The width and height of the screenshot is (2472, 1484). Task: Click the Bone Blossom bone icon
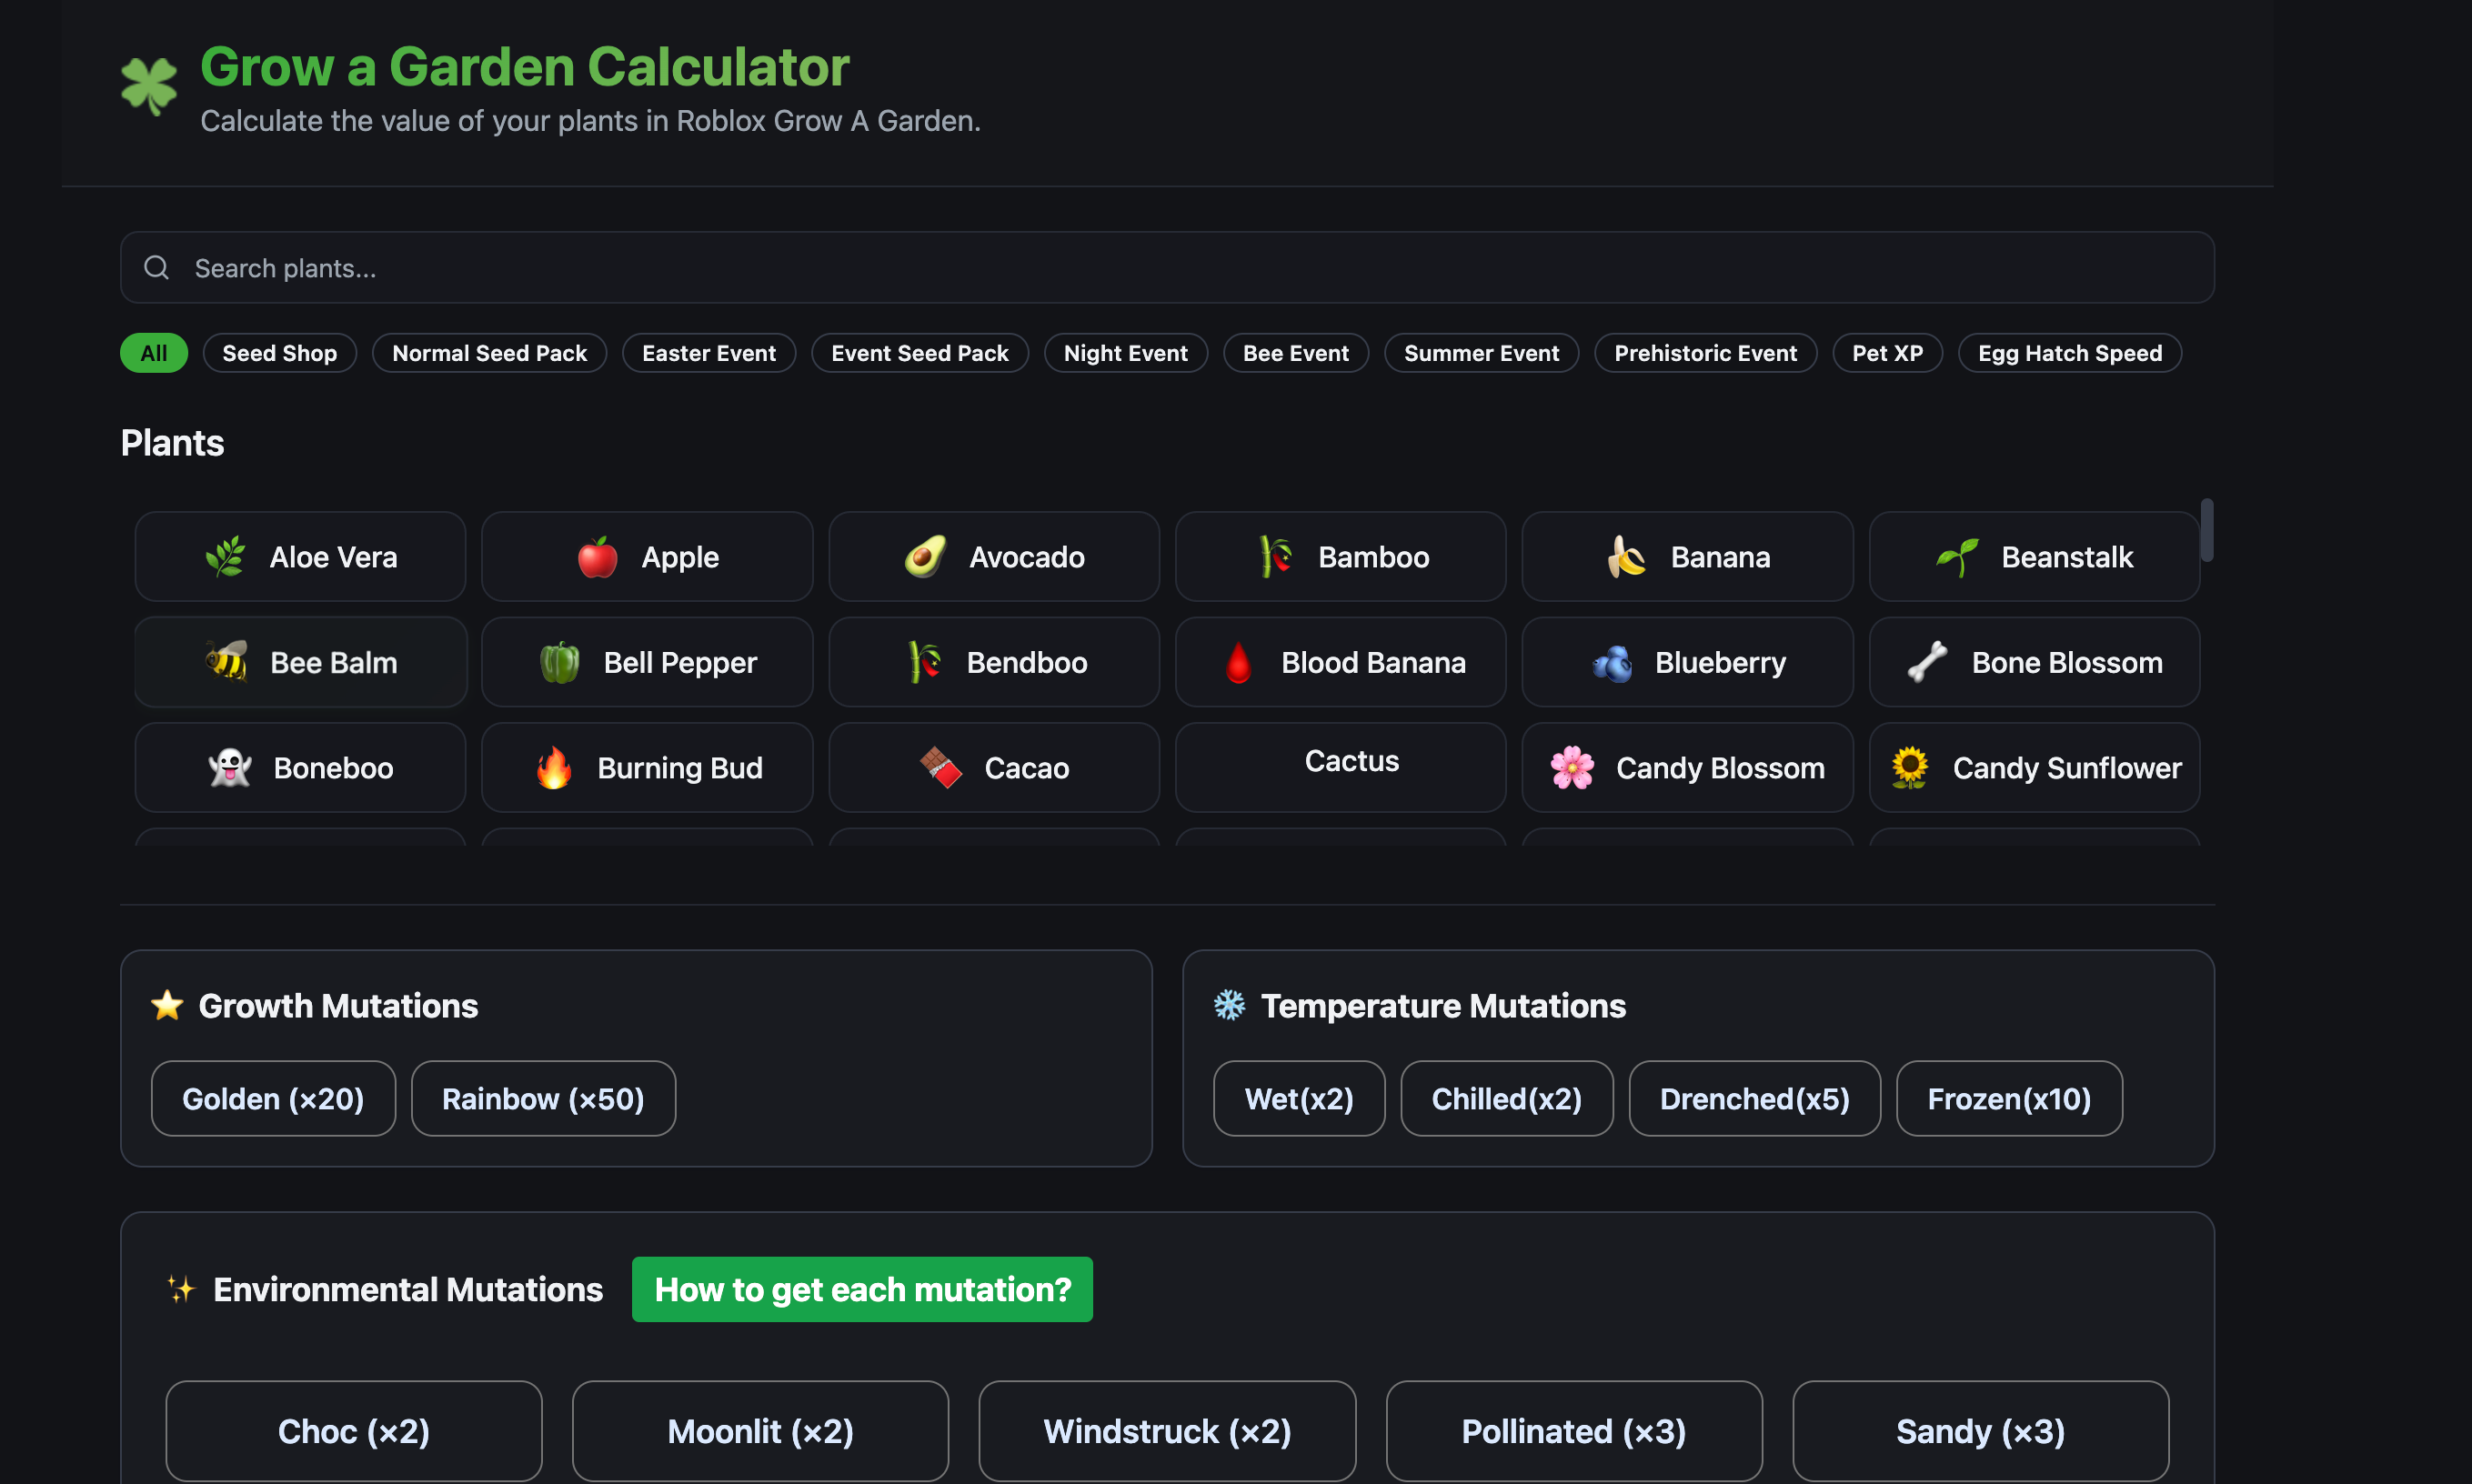click(1928, 662)
